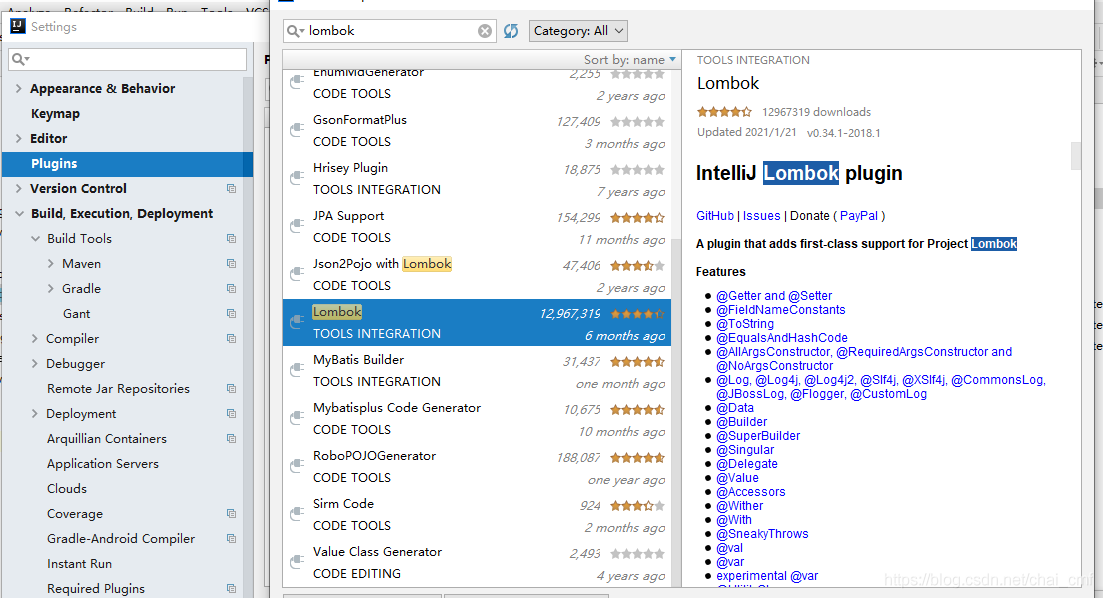
Task: Click the plugin description scrollbar thumb
Action: pyautogui.click(x=1076, y=155)
